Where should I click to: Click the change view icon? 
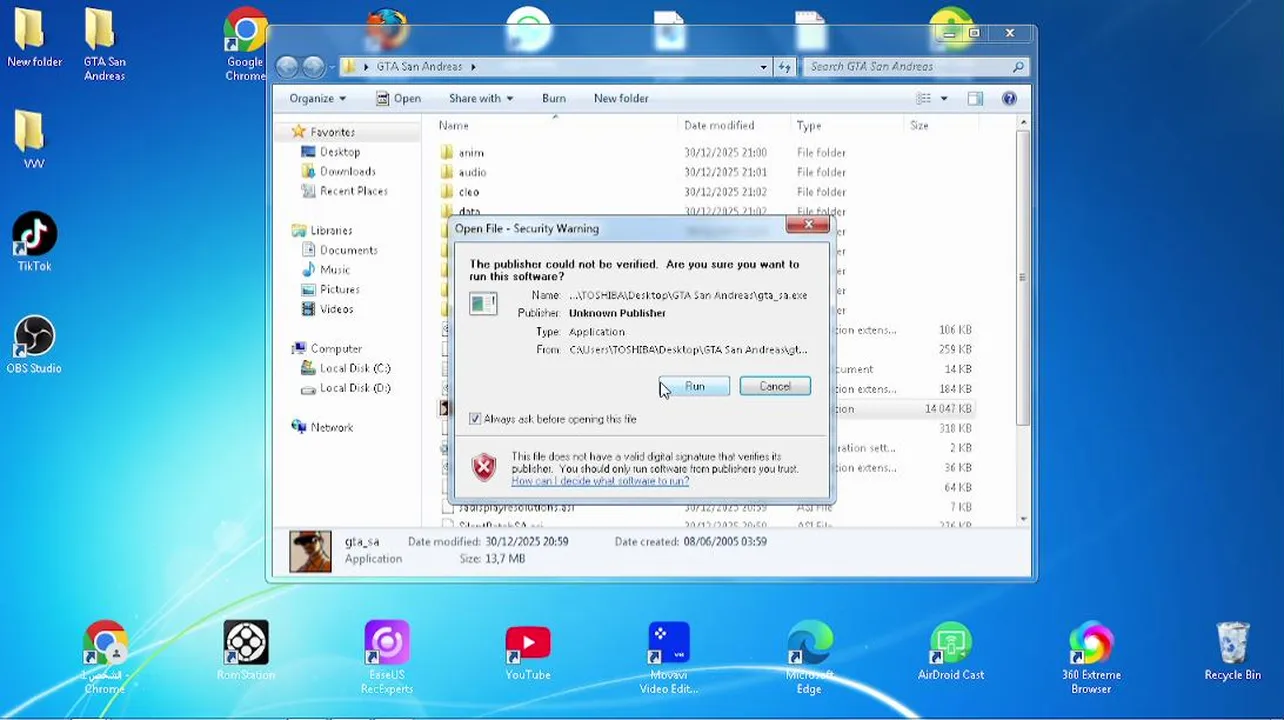(x=924, y=98)
